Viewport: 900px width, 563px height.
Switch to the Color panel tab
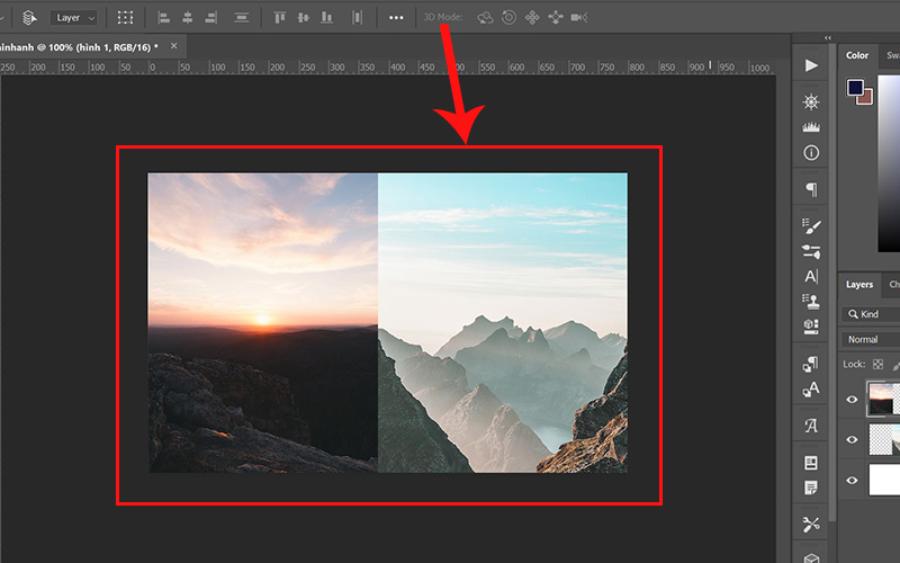tap(857, 56)
